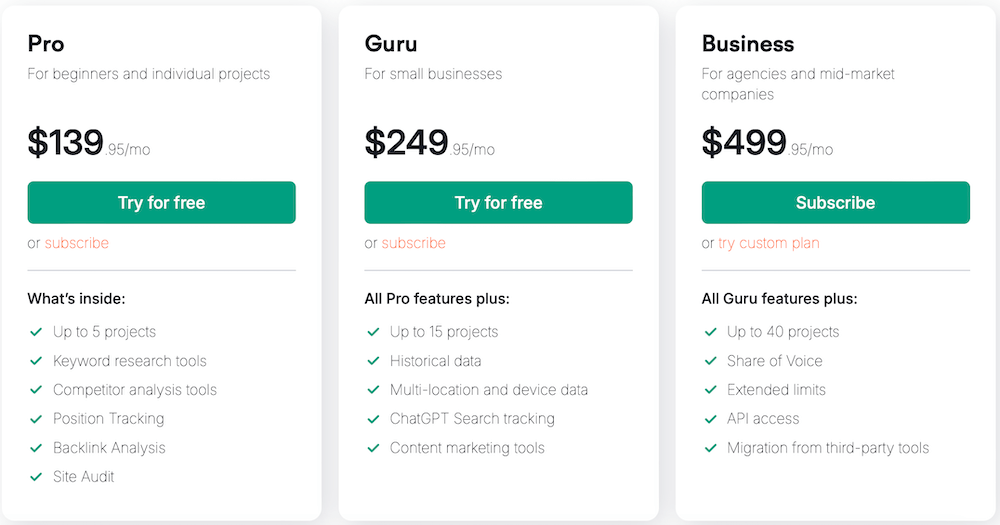Open the subscribe link under Pro
Screen dimensions: 1000x525
tap(77, 243)
